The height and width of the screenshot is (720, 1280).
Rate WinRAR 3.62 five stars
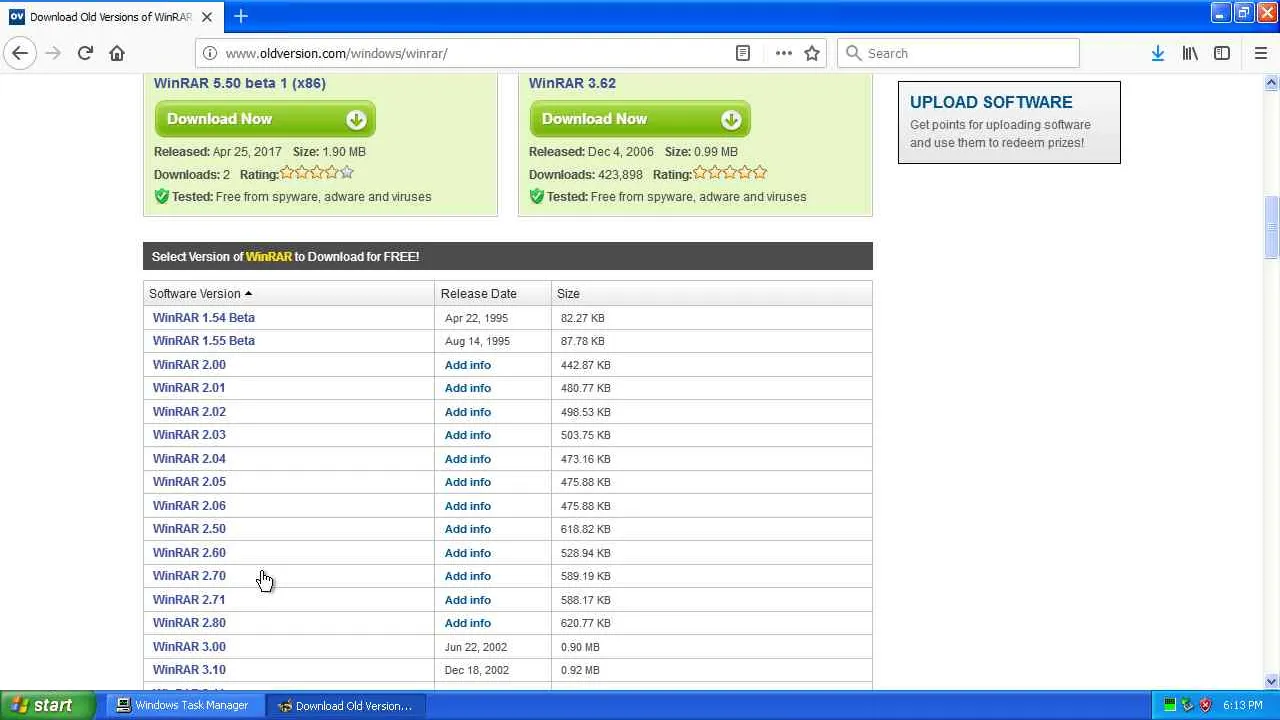(x=760, y=173)
